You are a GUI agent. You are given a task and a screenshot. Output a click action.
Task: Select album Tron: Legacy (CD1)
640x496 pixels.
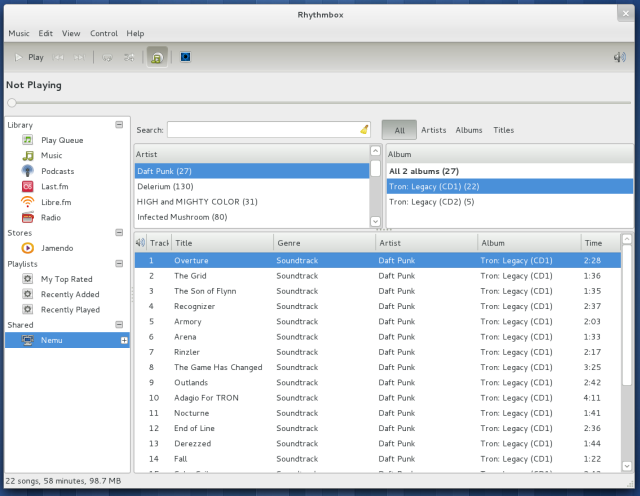tap(510, 187)
